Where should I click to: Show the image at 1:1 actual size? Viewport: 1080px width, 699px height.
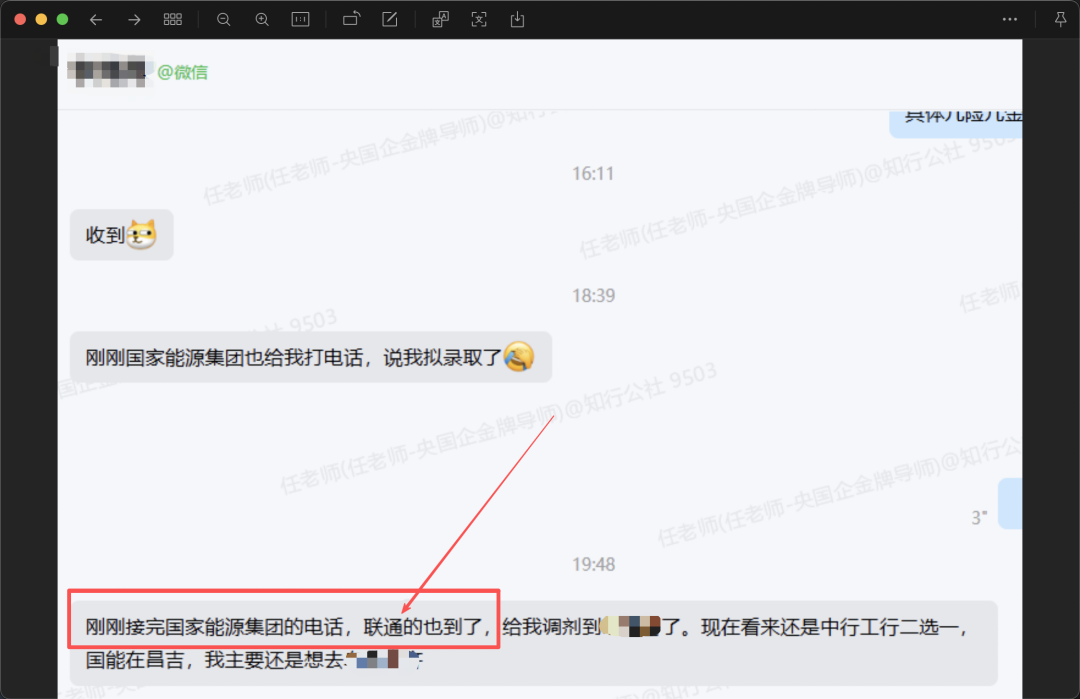click(300, 20)
